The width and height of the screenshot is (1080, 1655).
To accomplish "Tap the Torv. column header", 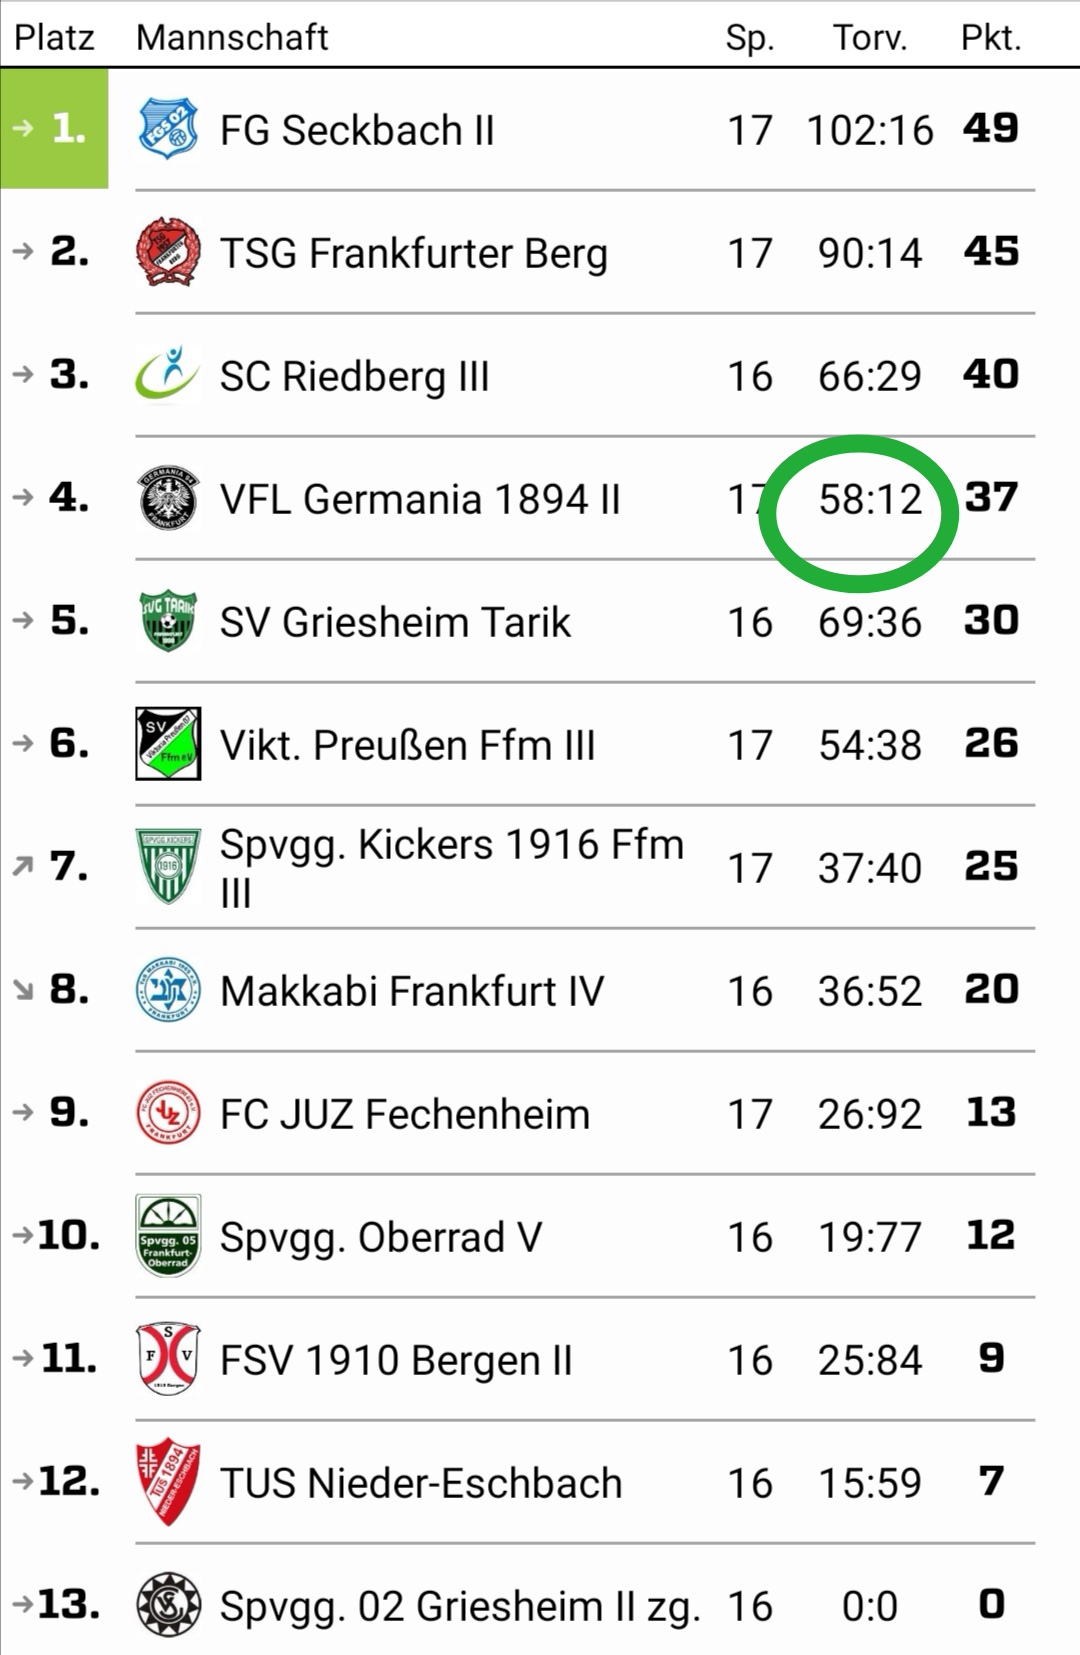I will [x=870, y=38].
